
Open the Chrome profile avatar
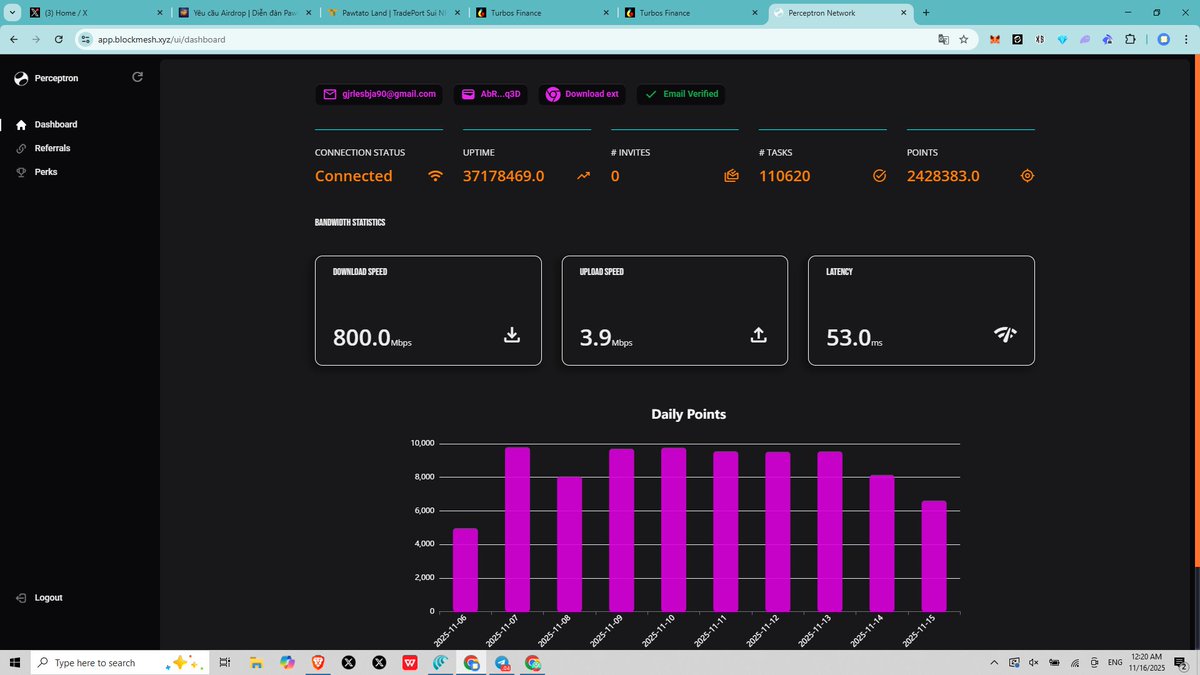click(x=1163, y=40)
